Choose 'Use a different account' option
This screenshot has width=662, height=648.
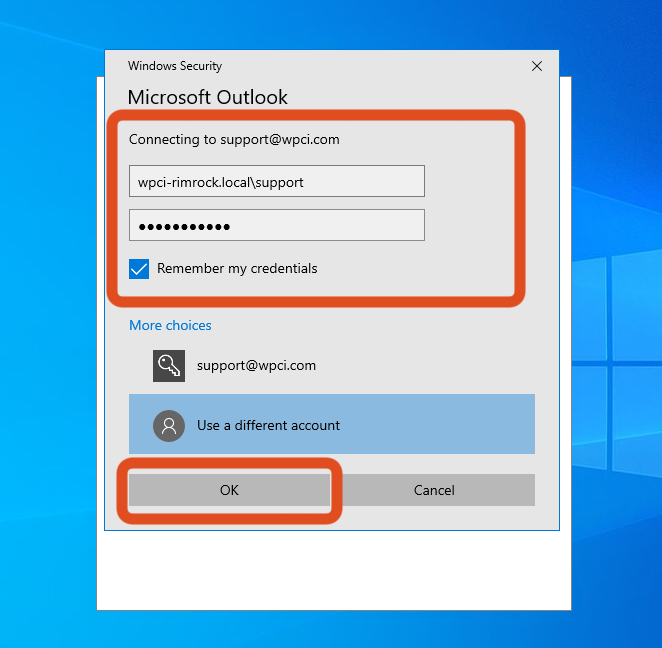(x=268, y=425)
